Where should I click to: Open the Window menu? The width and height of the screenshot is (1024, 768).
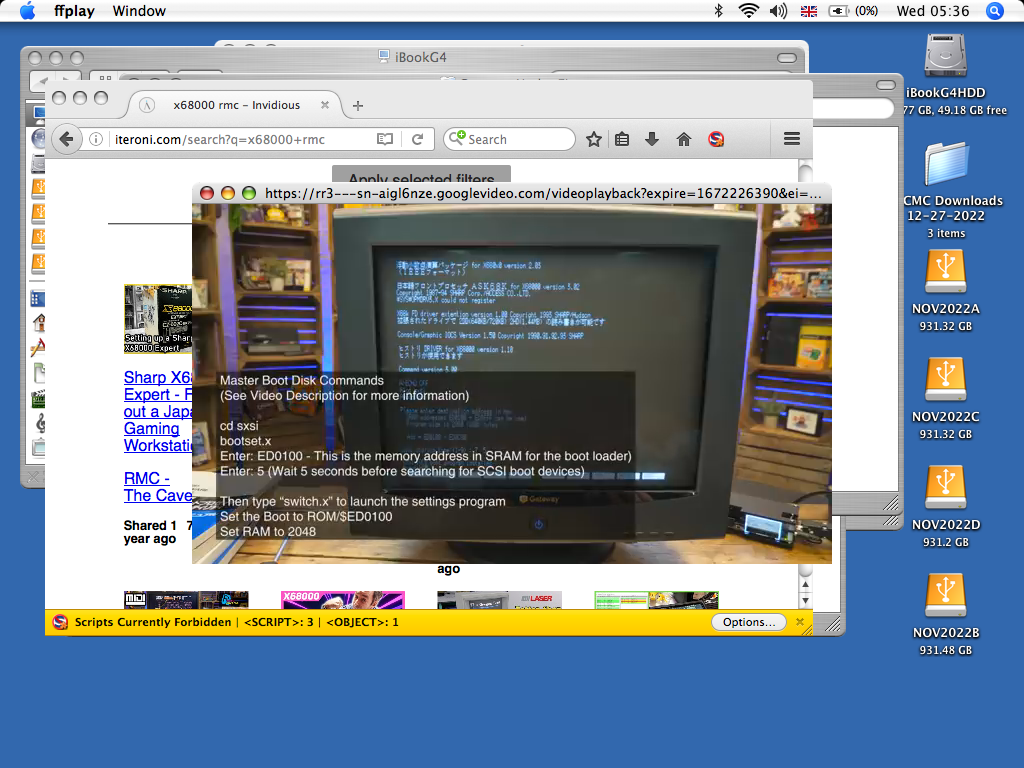[x=139, y=10]
